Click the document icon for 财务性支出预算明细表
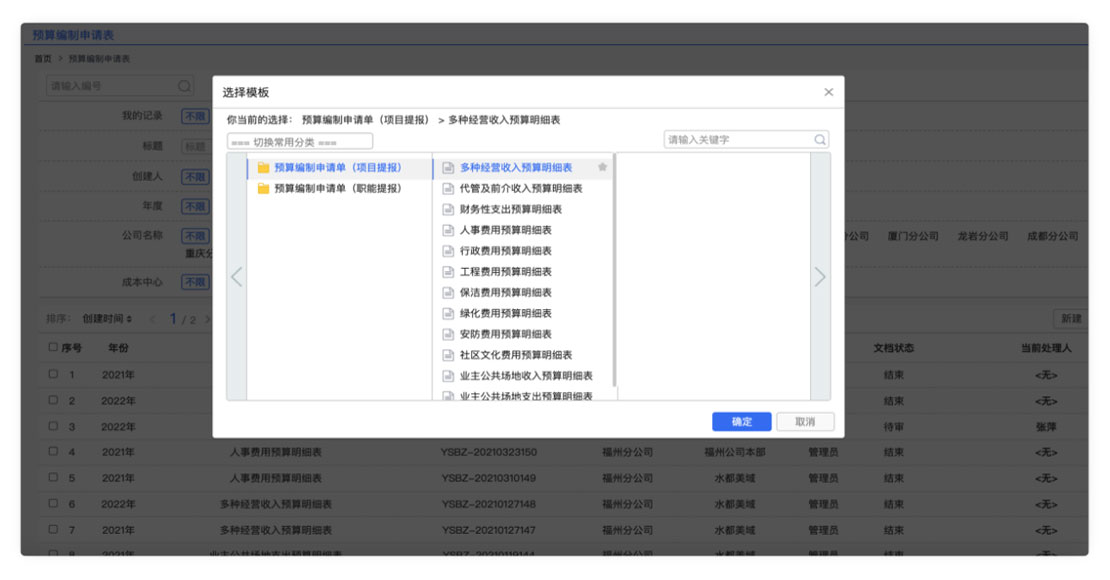1110x580 pixels. pos(449,210)
